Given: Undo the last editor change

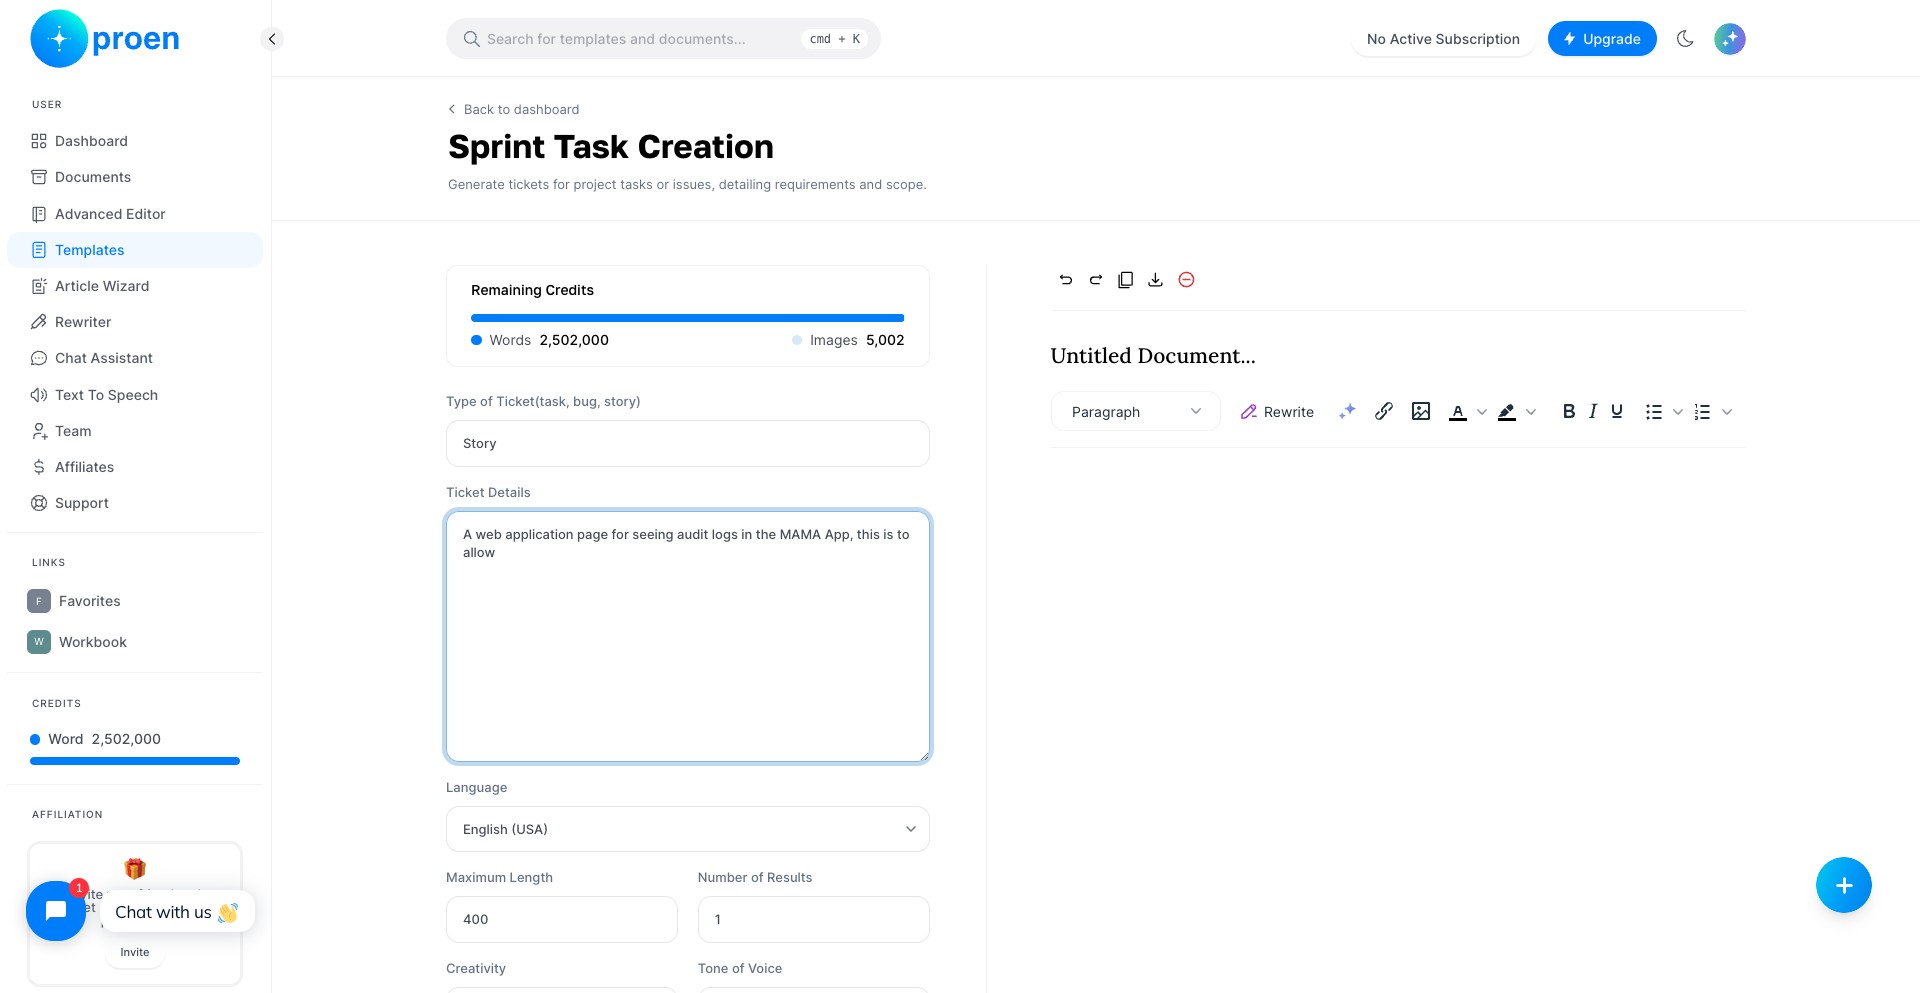Looking at the screenshot, I should [1066, 280].
